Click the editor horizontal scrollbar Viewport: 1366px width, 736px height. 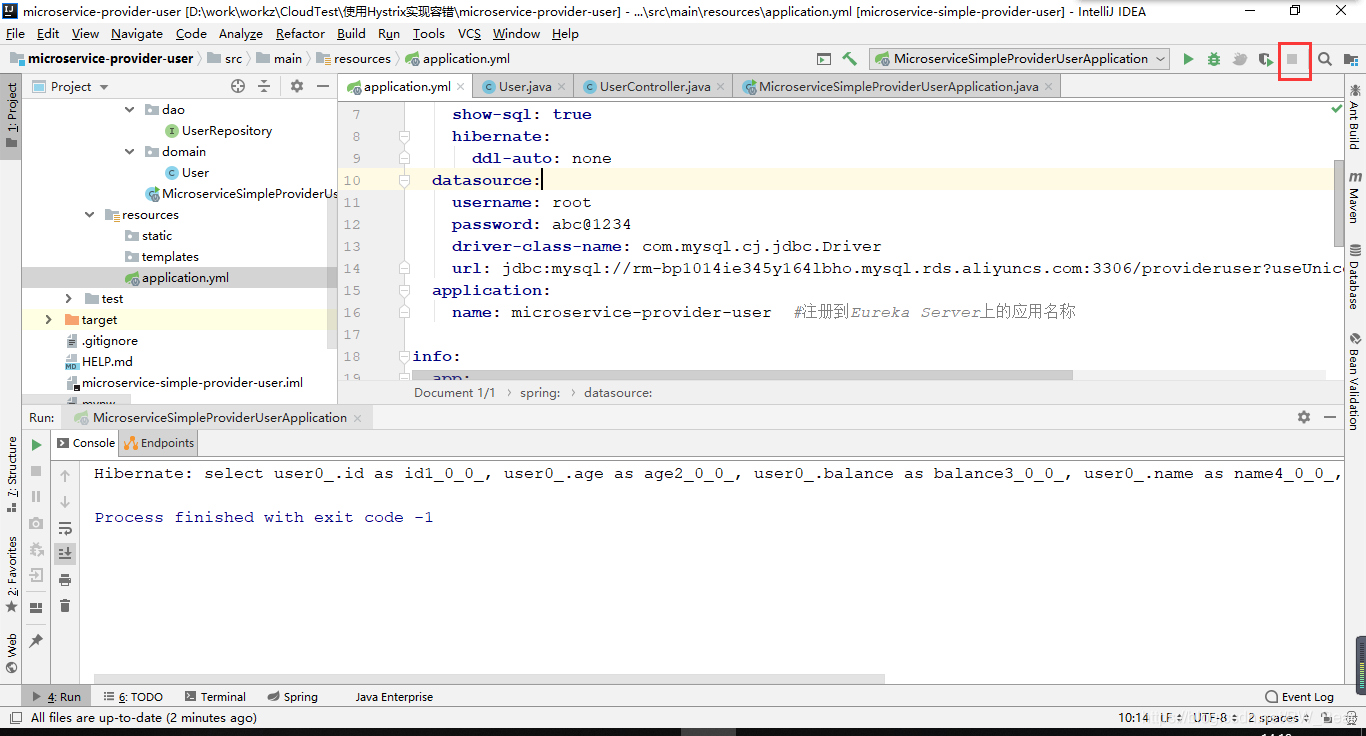point(742,375)
